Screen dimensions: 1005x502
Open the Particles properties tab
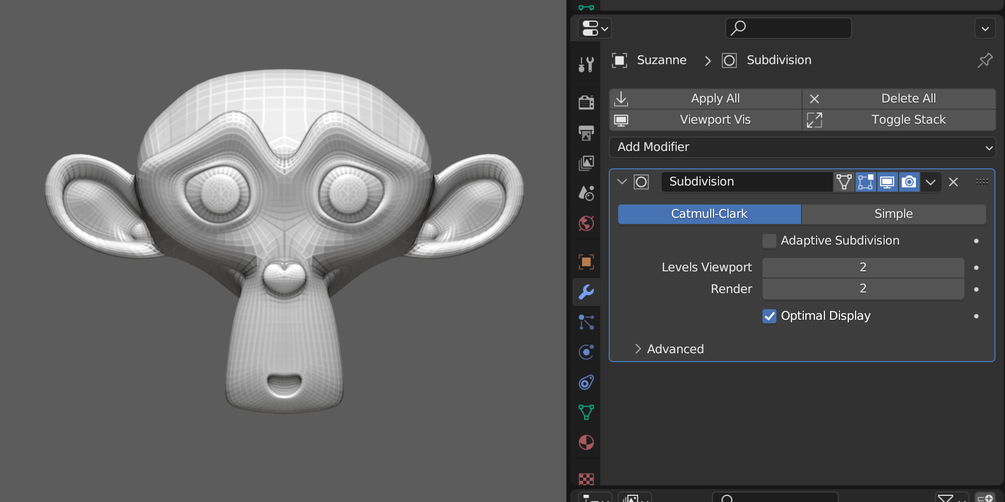tap(586, 322)
